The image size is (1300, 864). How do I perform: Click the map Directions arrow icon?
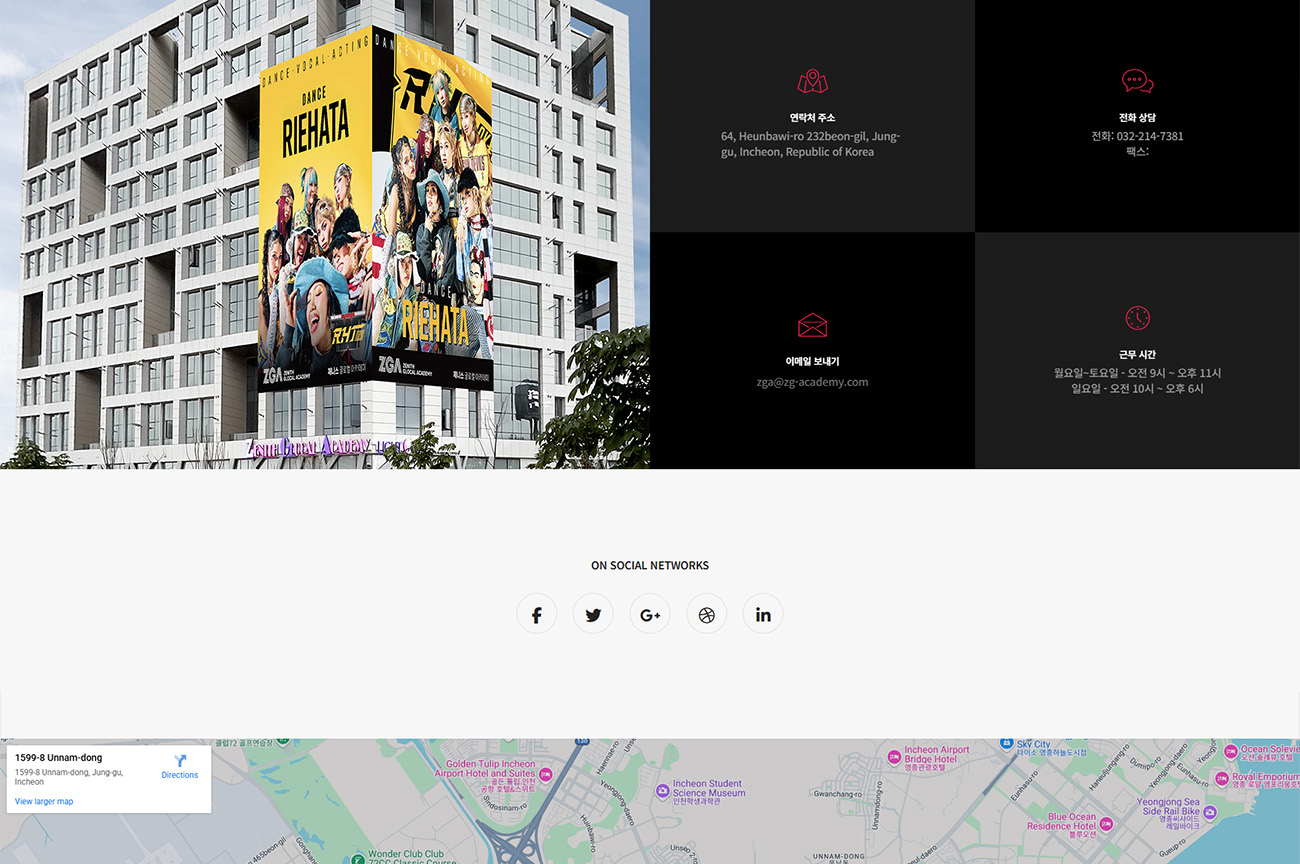click(180, 761)
